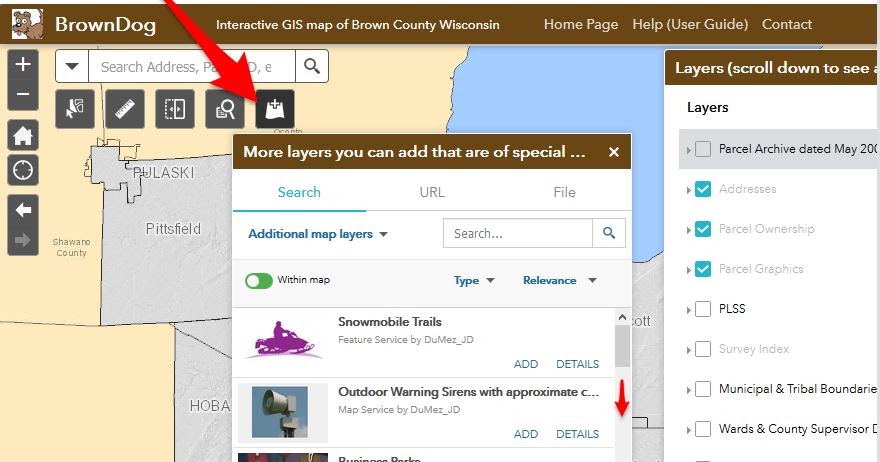Click the layer Search... text box
The width and height of the screenshot is (880, 462).
517,233
